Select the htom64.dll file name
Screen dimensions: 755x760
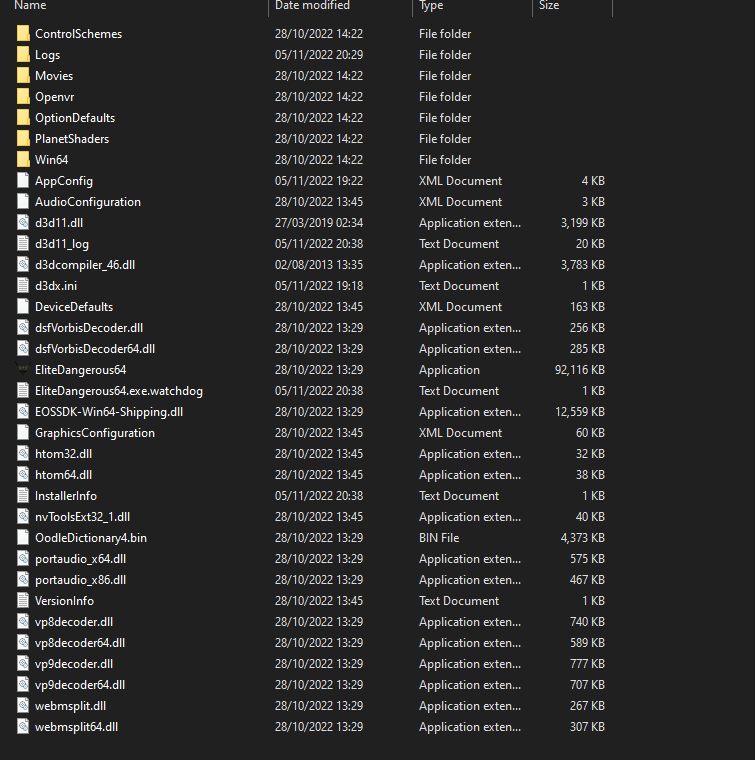click(63, 475)
